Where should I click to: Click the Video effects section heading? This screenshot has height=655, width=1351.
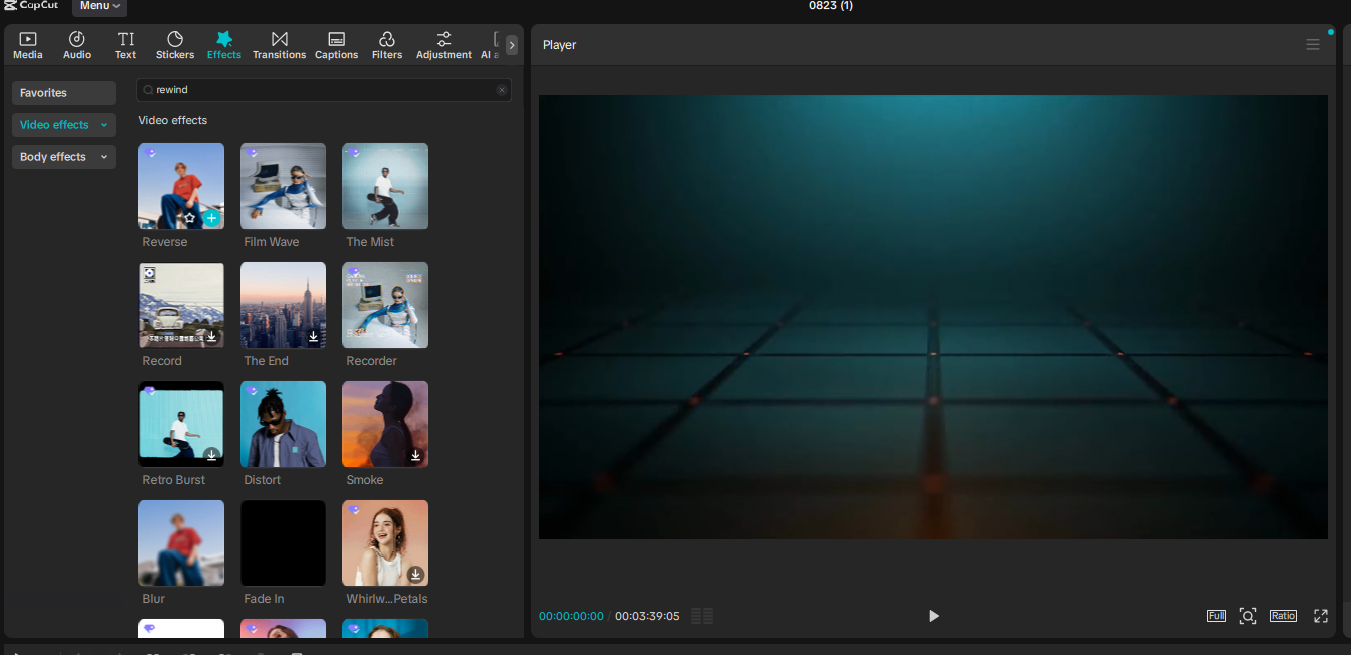click(x=173, y=120)
